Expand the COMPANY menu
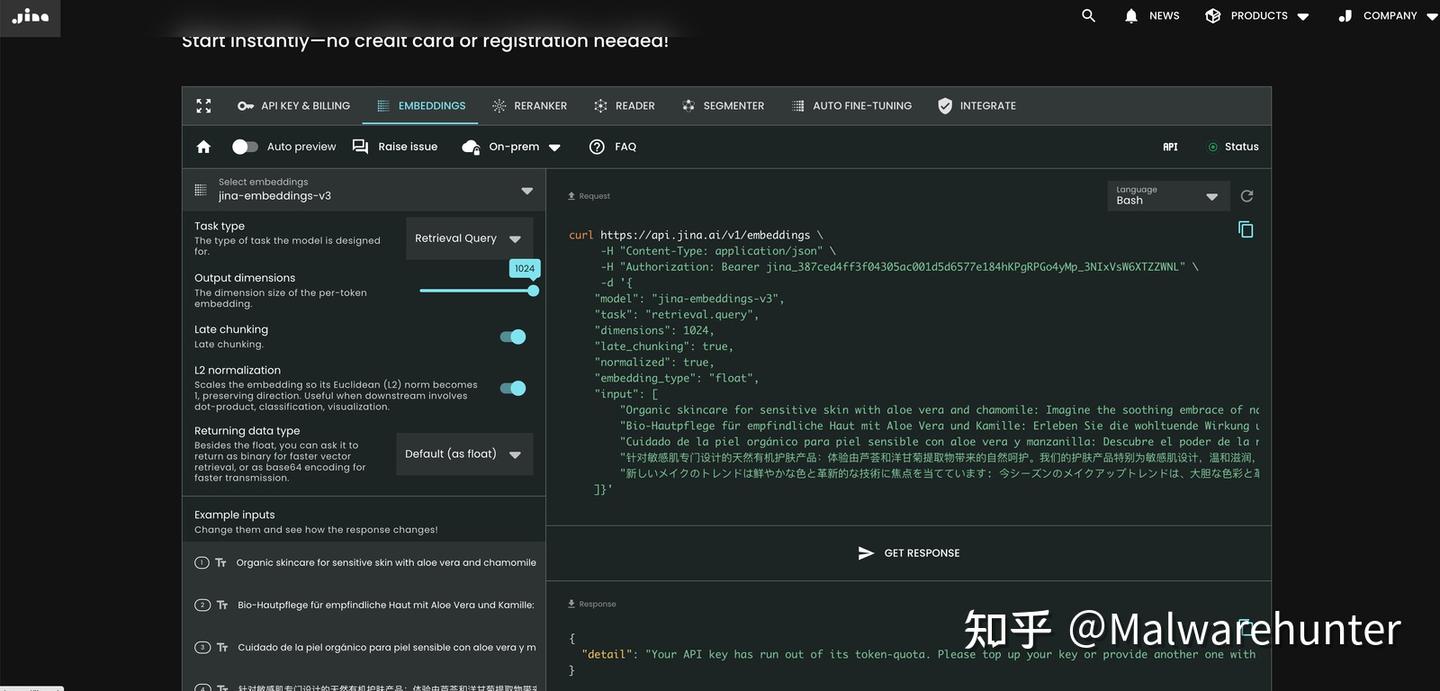Screen dimensions: 1440x691 point(1387,16)
